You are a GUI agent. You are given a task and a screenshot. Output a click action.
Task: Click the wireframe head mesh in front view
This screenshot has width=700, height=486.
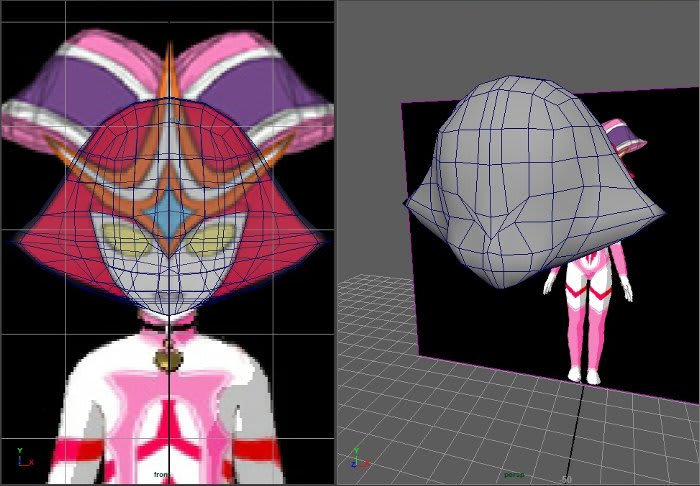[169, 205]
